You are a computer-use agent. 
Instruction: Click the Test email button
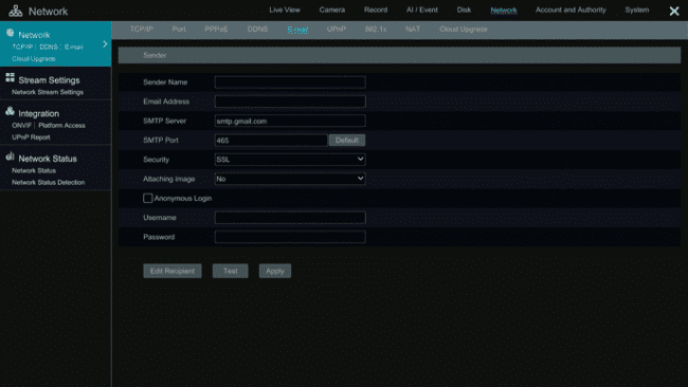click(230, 271)
